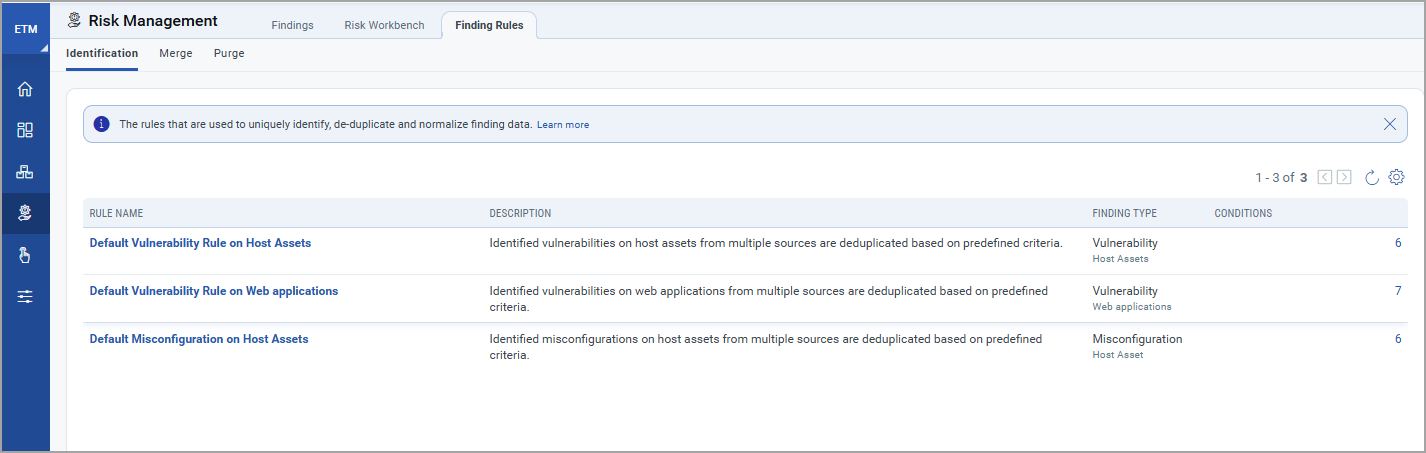Go to Home in the sidebar
This screenshot has width=1426, height=453.
pyautogui.click(x=25, y=89)
